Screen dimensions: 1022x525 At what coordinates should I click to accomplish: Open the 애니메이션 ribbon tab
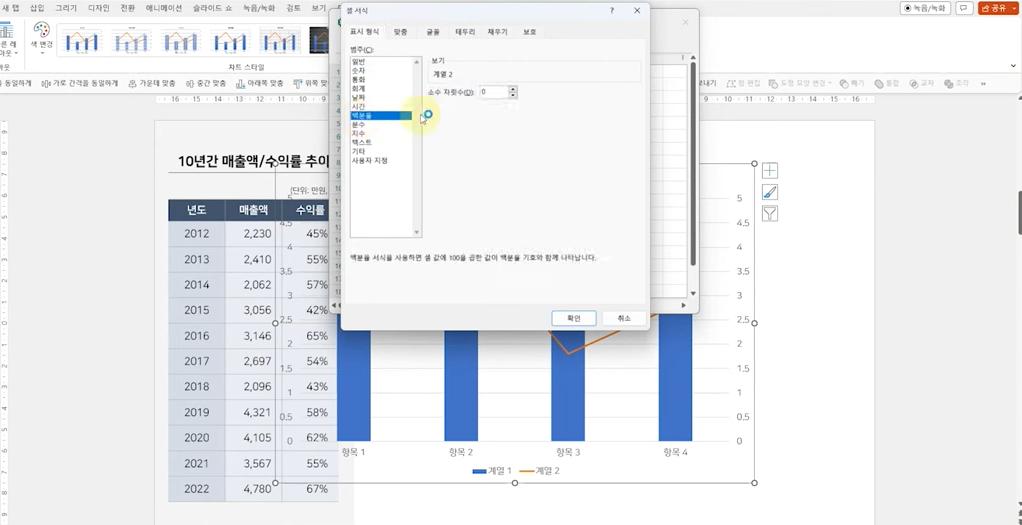click(x=164, y=8)
